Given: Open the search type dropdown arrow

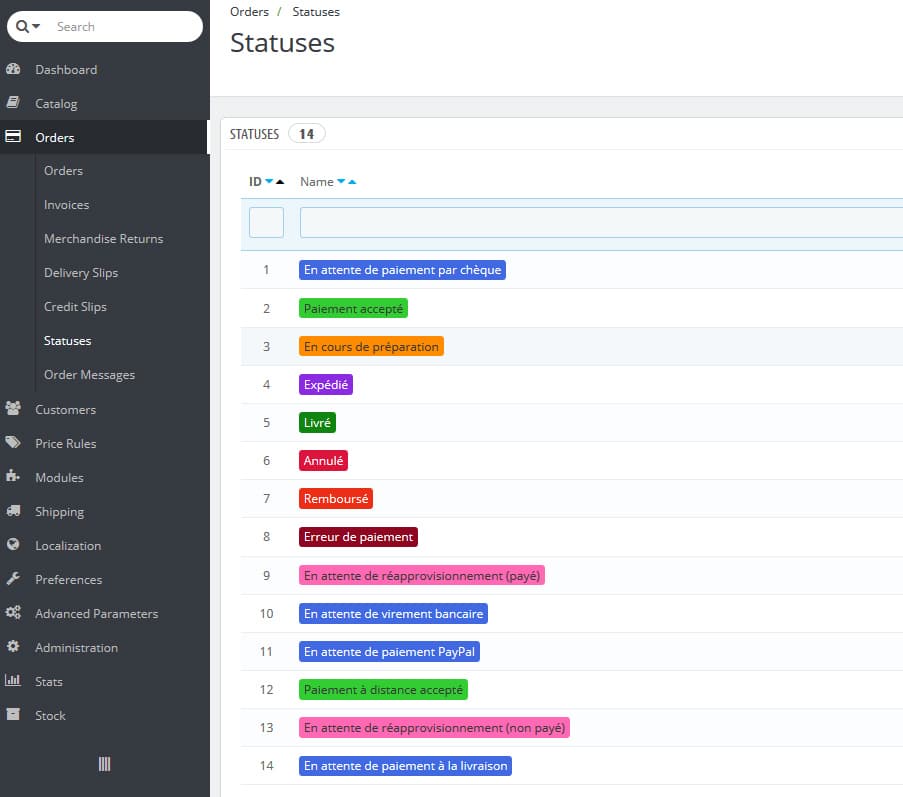Looking at the screenshot, I should coord(37,27).
